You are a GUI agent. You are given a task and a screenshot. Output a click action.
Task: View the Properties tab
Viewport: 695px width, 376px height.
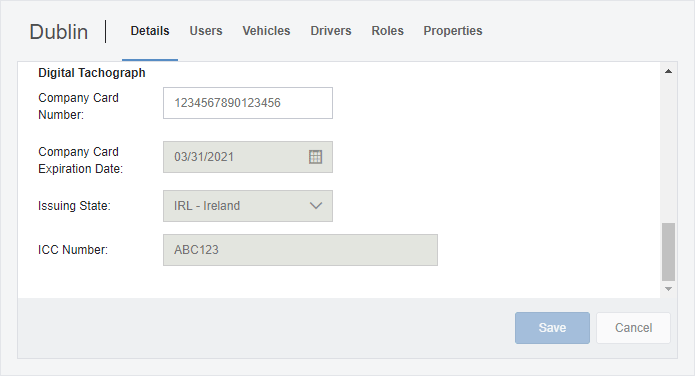click(453, 31)
